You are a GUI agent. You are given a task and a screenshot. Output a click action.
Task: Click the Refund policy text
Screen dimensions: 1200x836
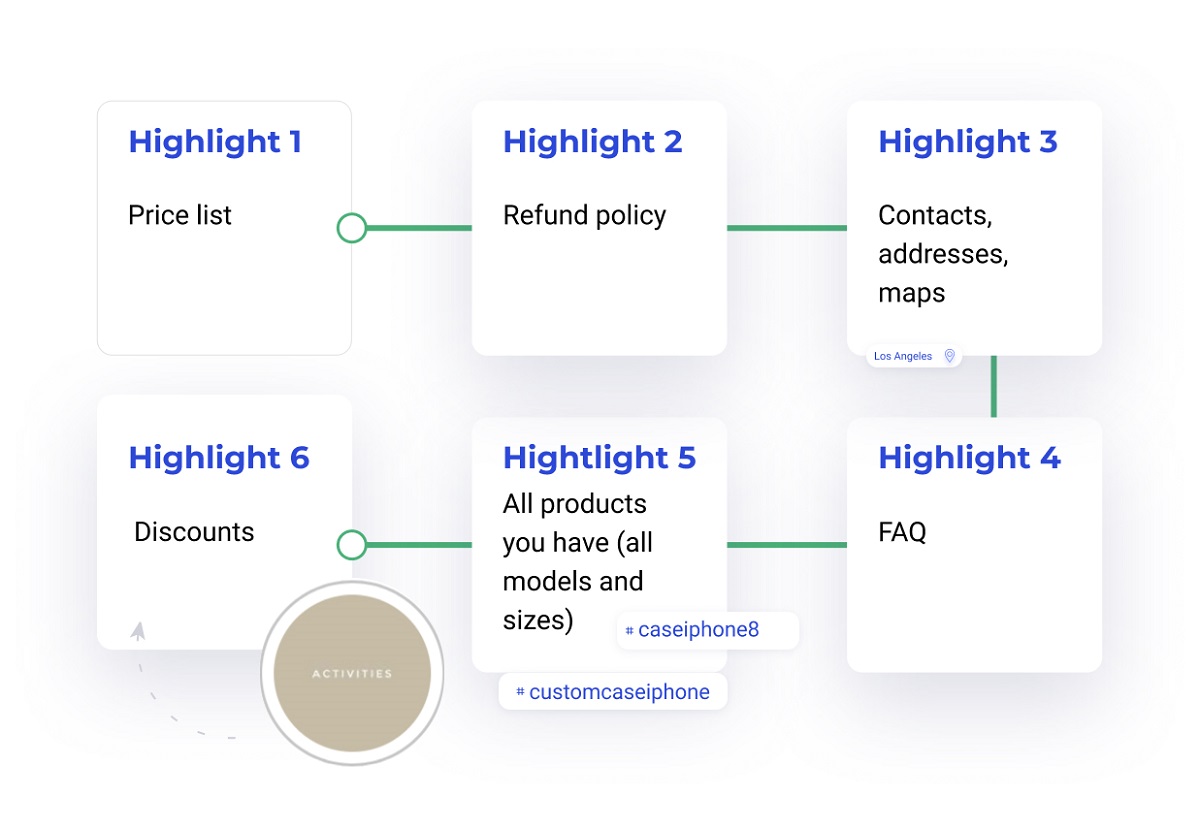coord(585,216)
